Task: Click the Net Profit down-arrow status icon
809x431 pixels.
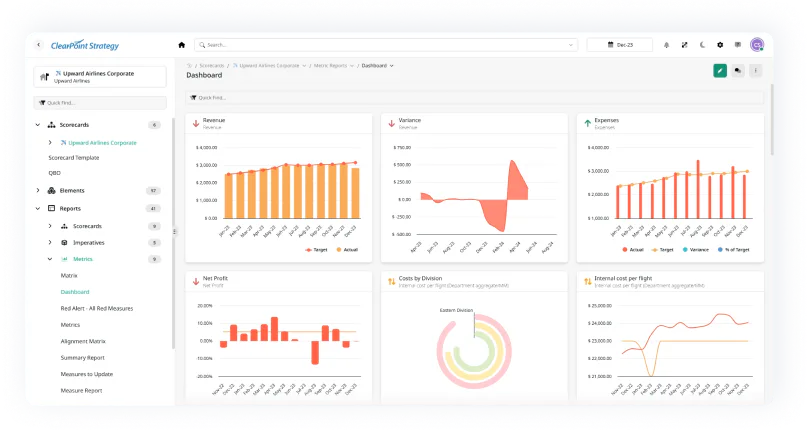Action: (196, 281)
